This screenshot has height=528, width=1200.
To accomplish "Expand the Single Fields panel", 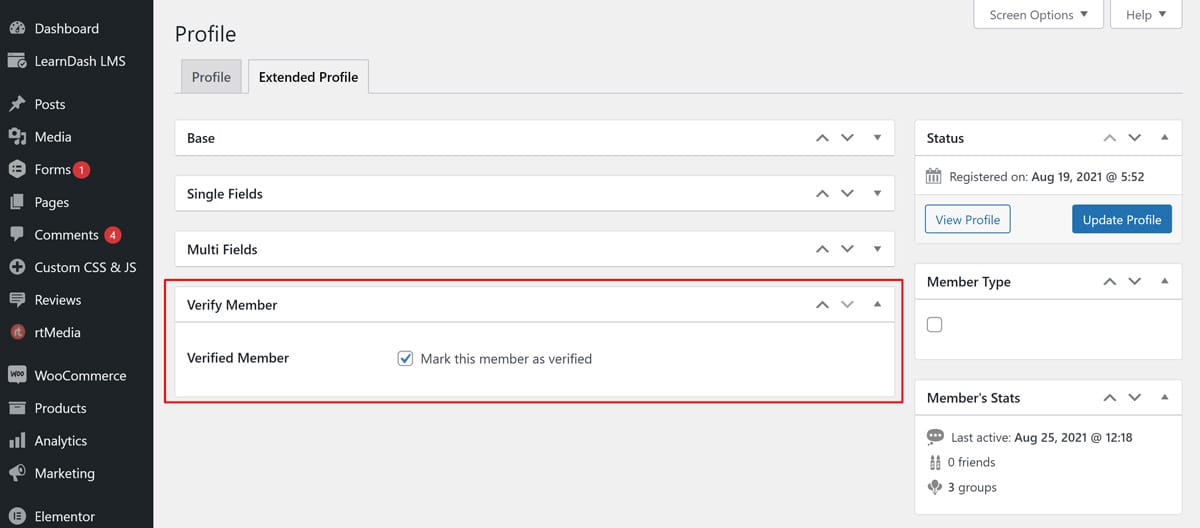I will [877, 193].
